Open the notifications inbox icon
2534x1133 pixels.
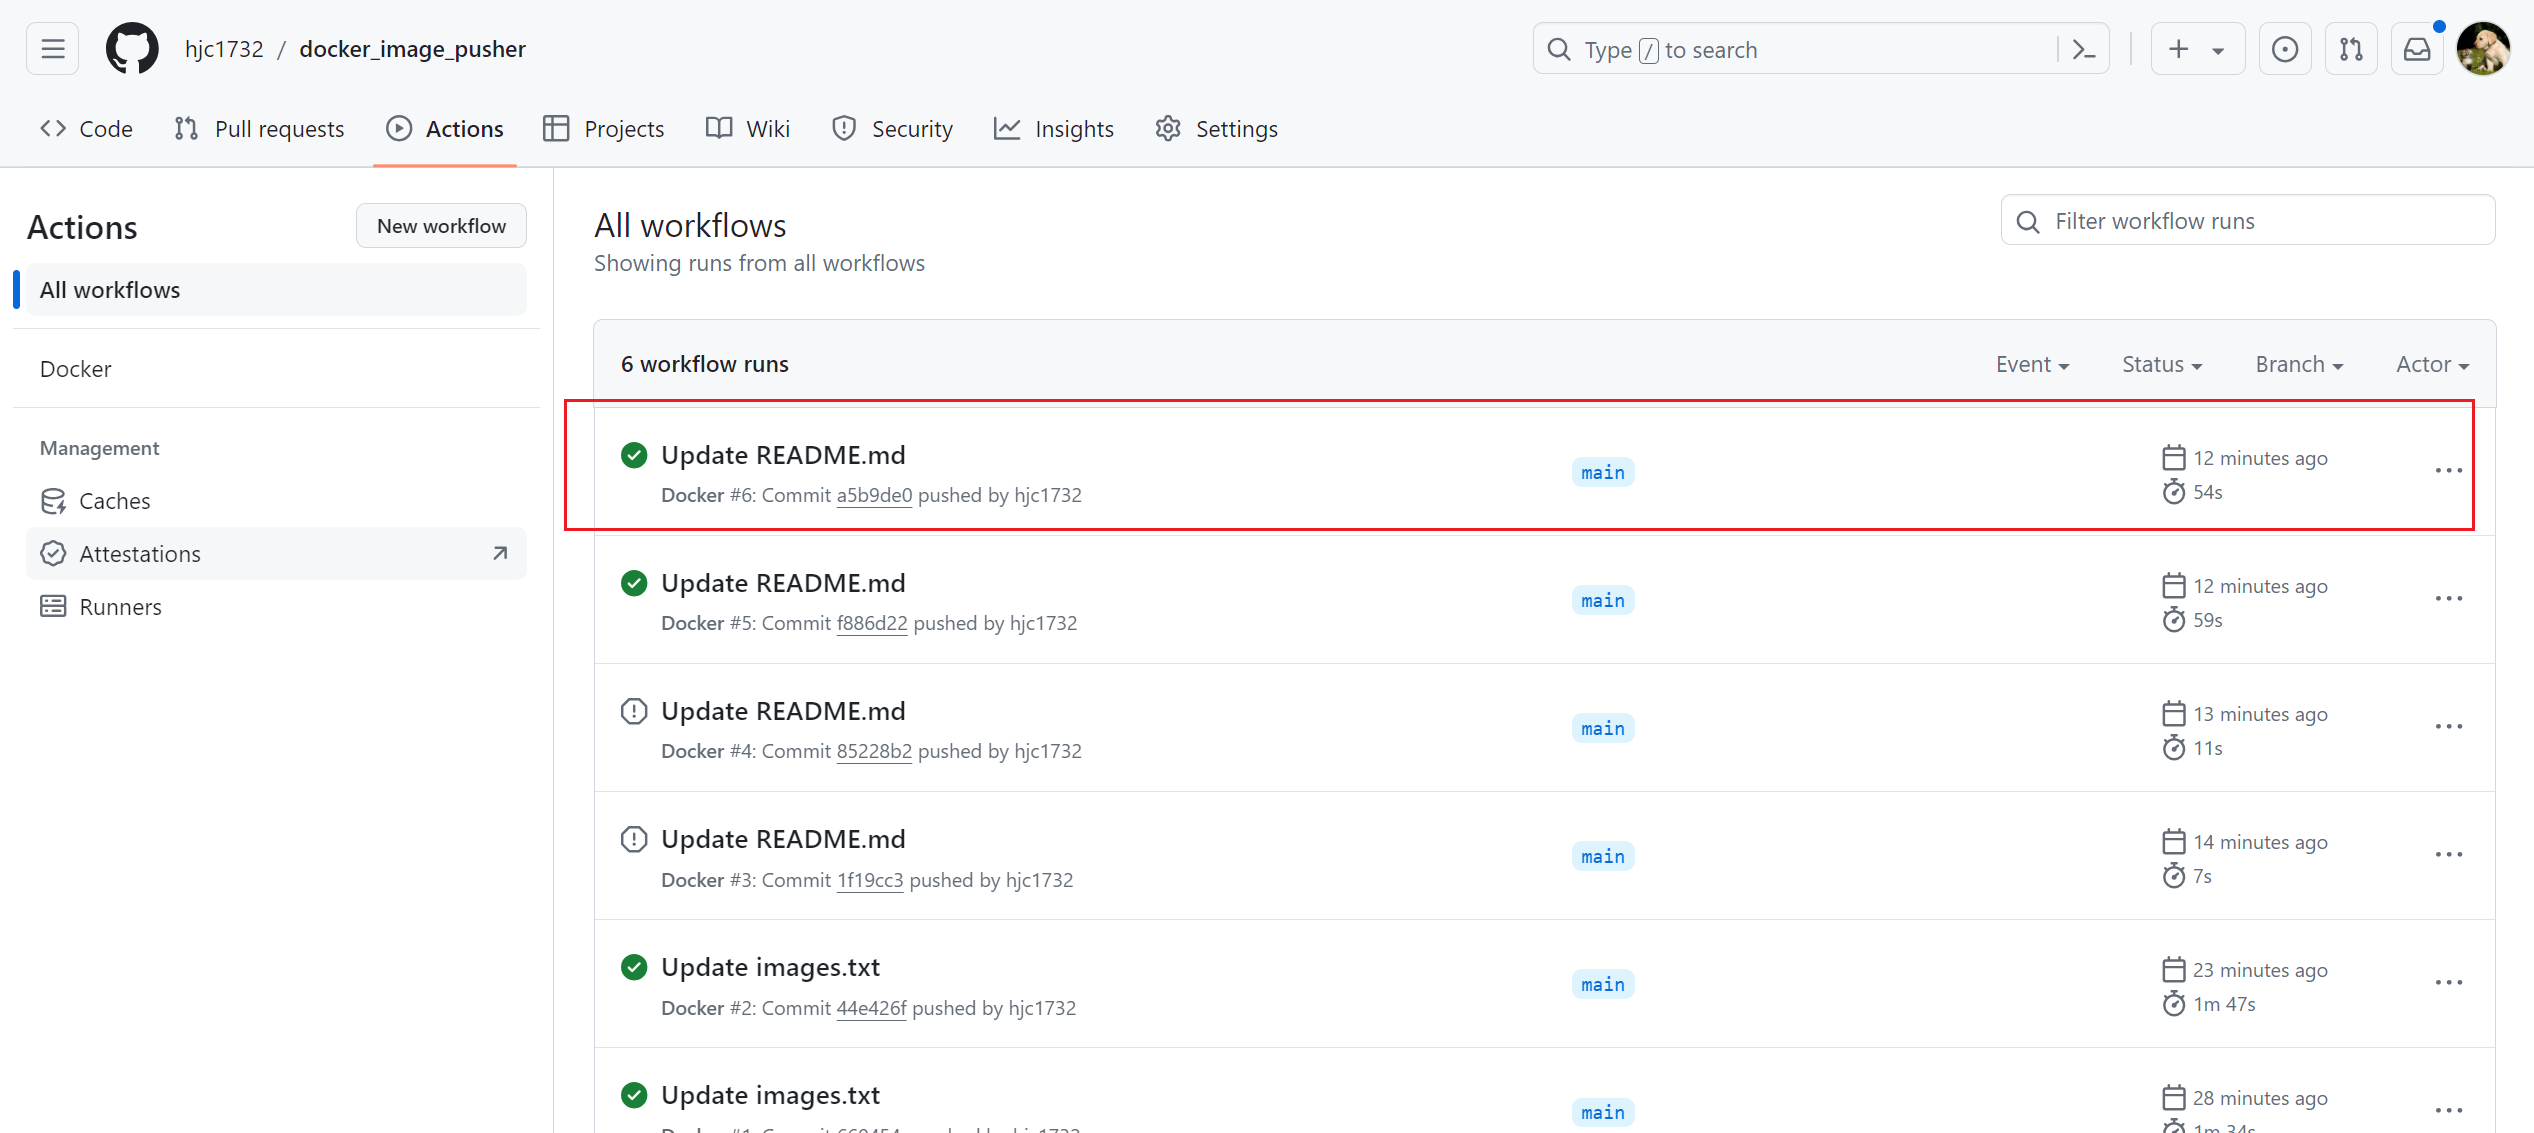point(2417,49)
